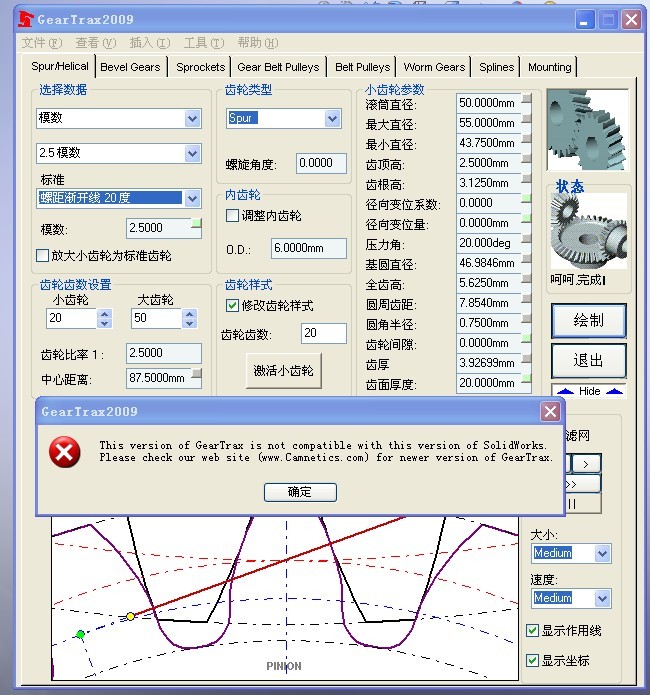Toggle 显示作用线 checkbox
This screenshot has height=695, width=650.
pyautogui.click(x=533, y=630)
